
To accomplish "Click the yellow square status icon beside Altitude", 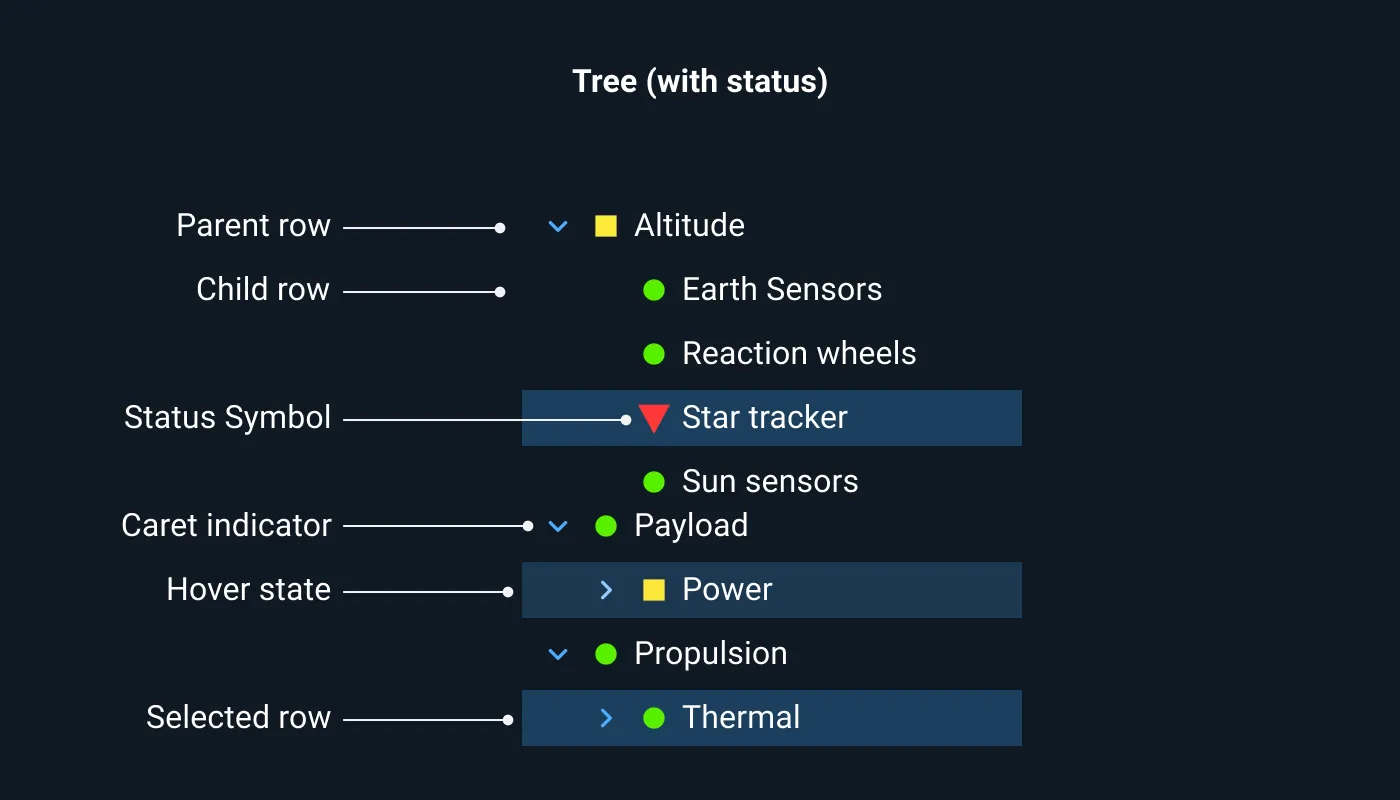I will click(x=605, y=226).
